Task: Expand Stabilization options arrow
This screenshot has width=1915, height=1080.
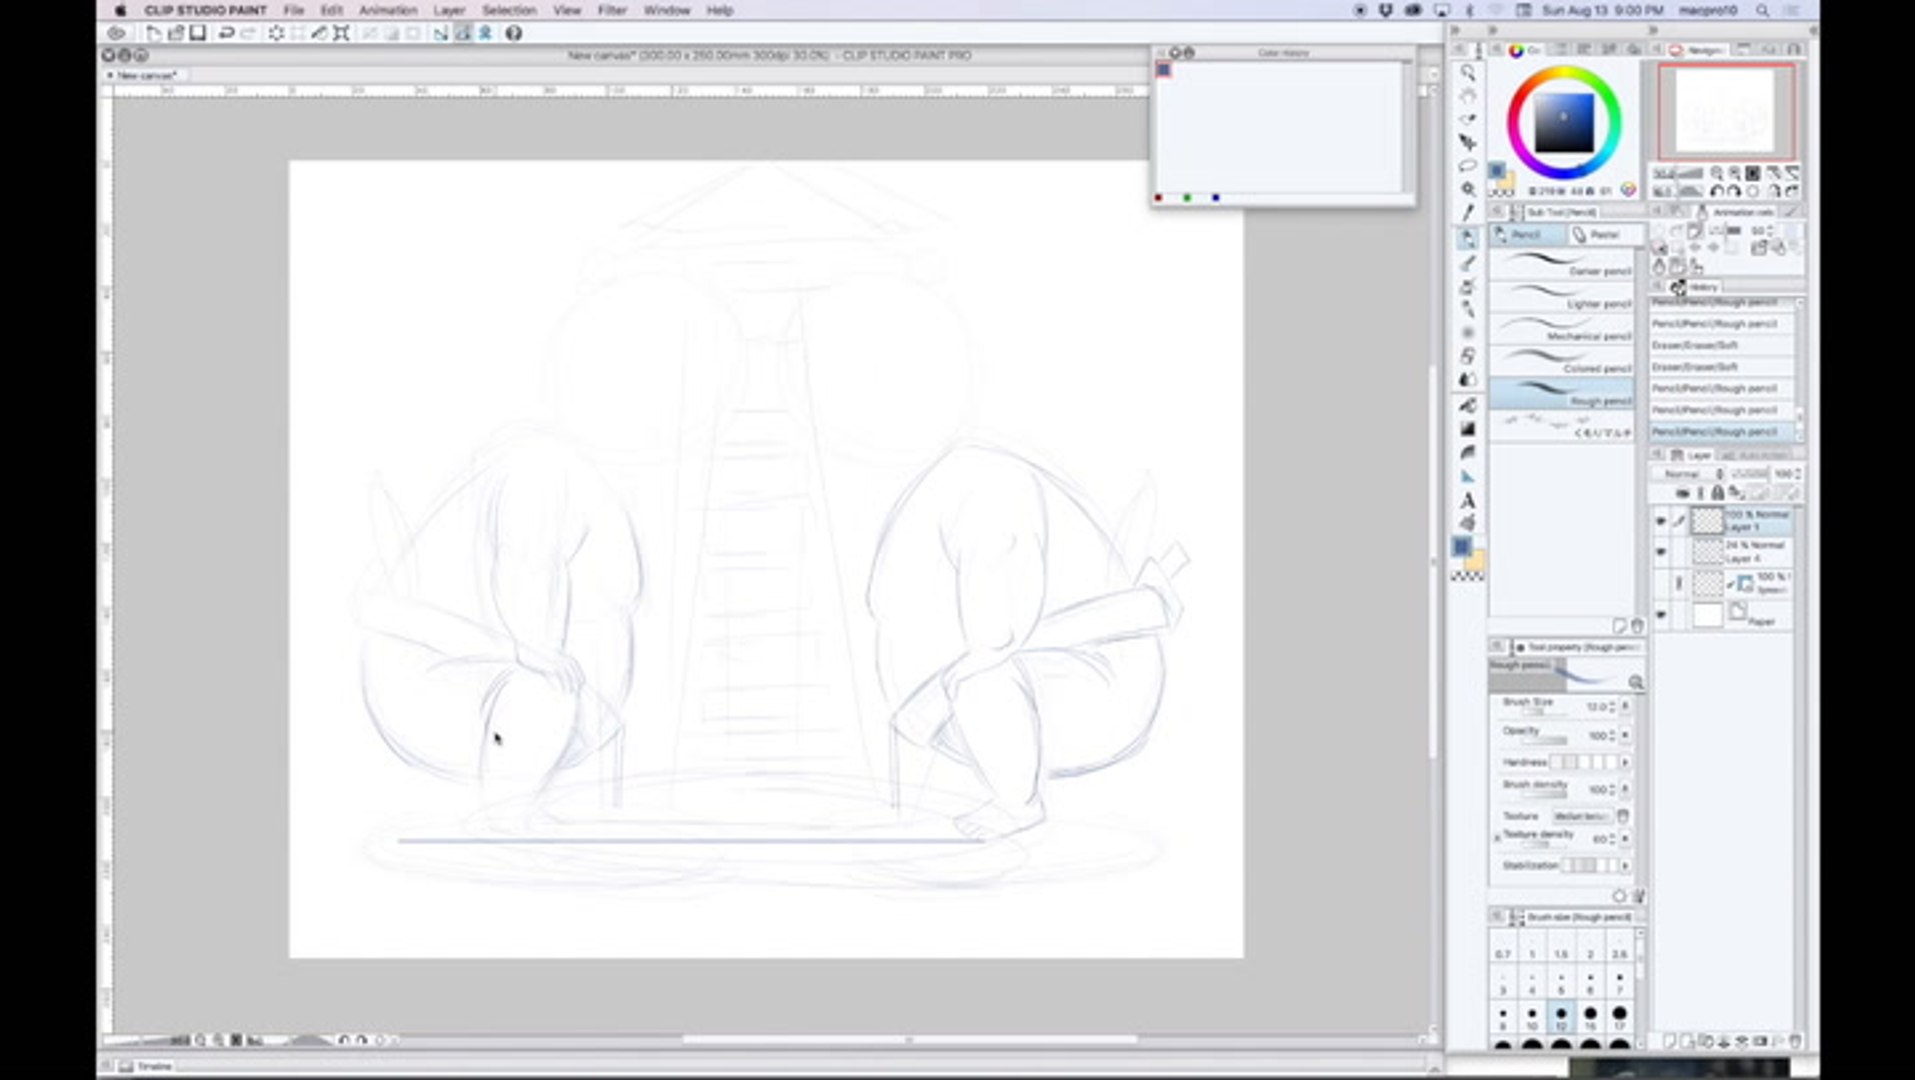Action: pos(1625,865)
